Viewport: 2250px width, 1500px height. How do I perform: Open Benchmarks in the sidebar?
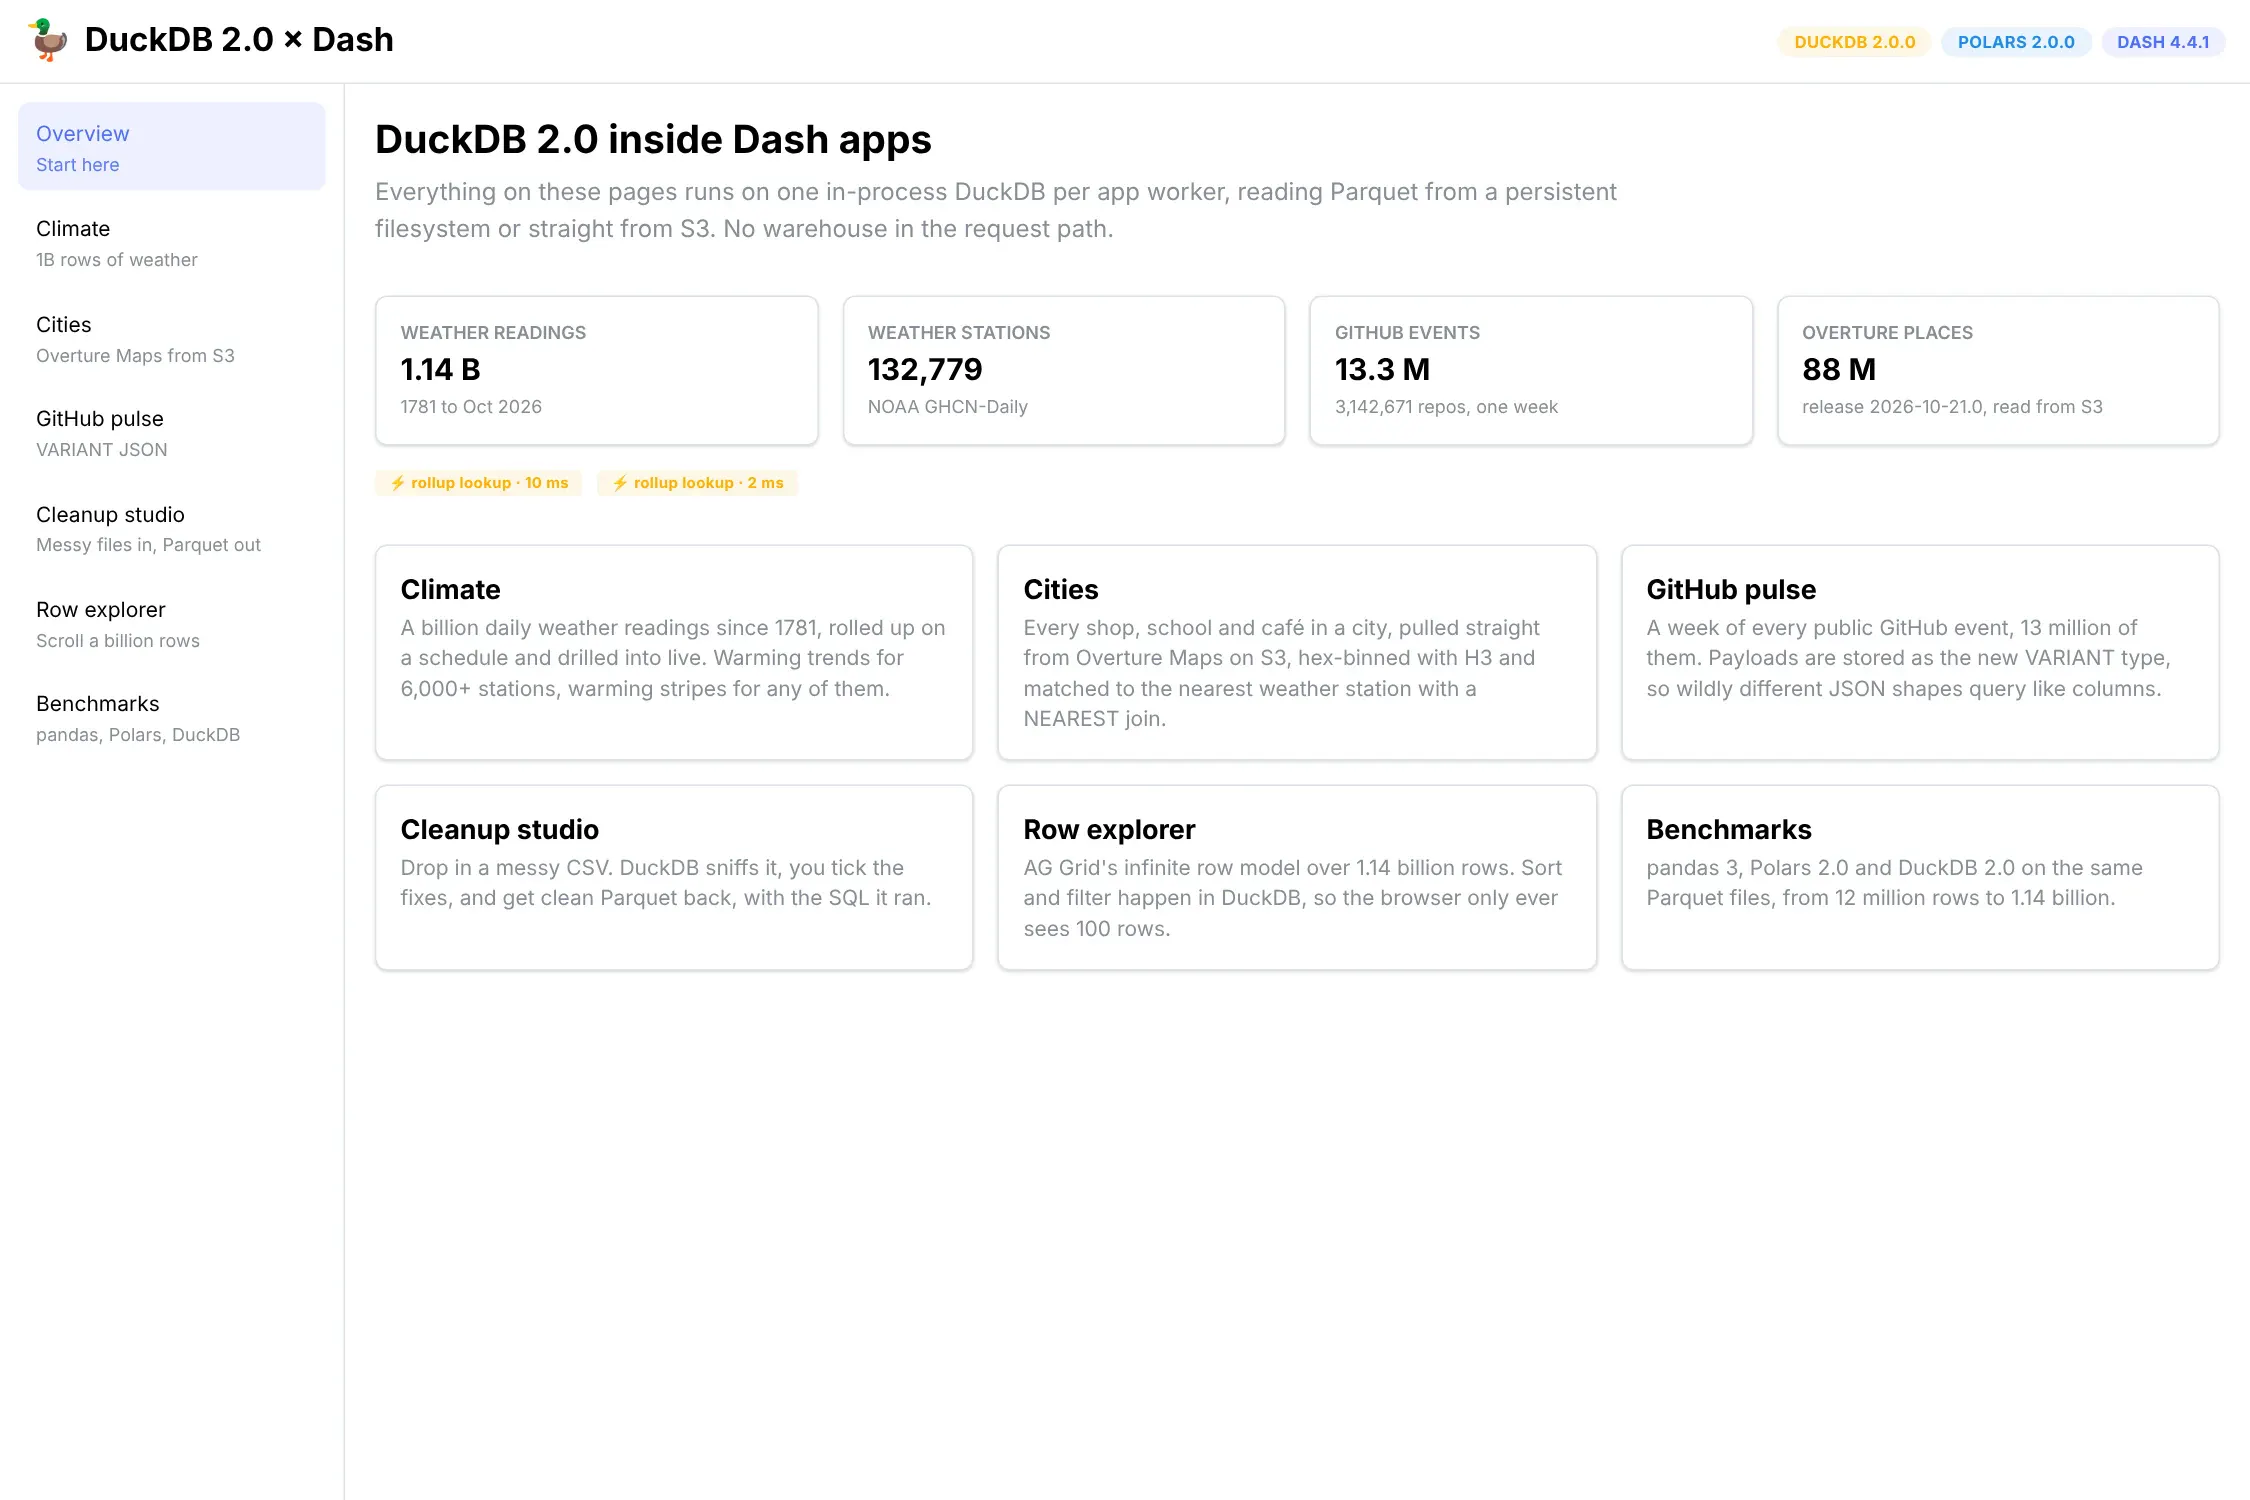point(172,718)
